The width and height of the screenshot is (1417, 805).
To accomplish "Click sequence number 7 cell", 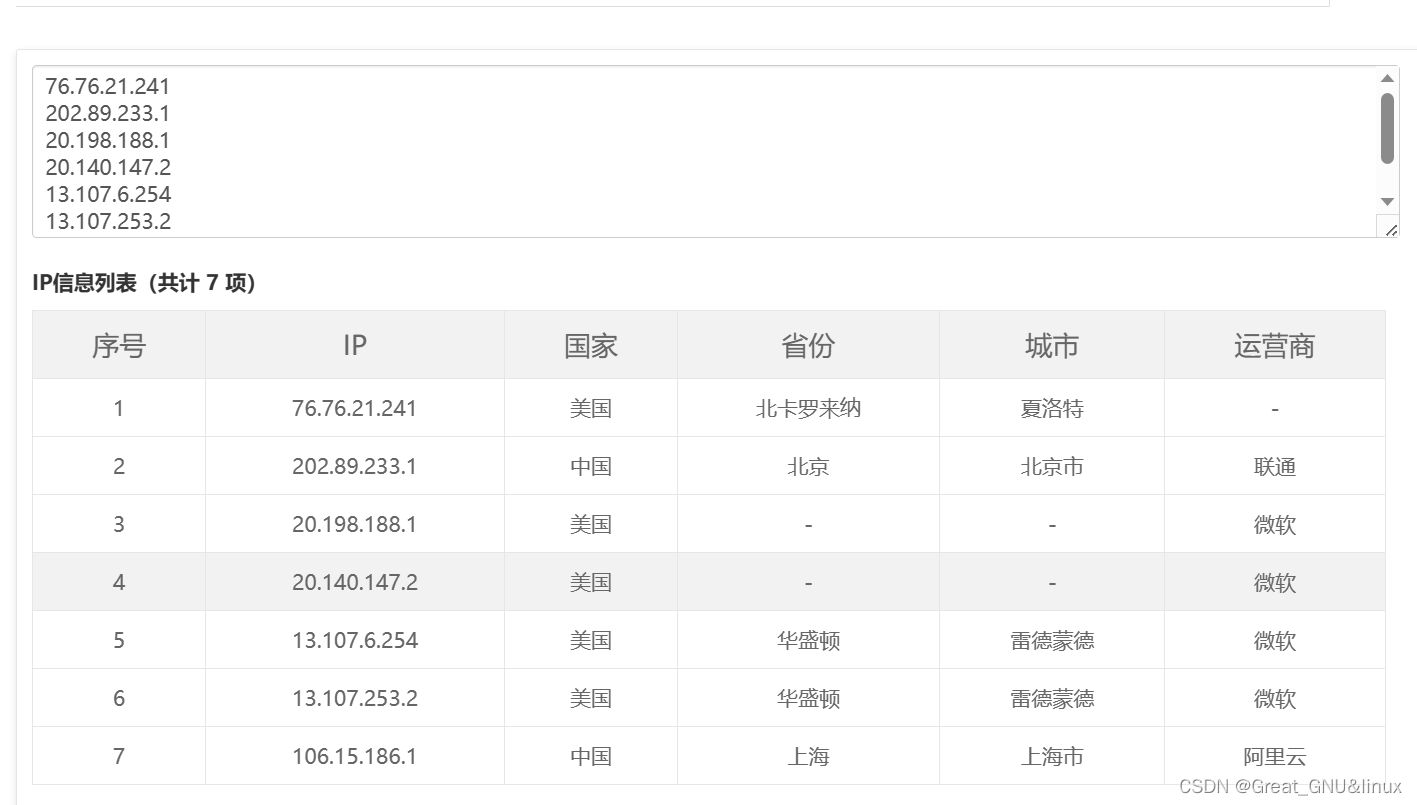I will pyautogui.click(x=119, y=756).
